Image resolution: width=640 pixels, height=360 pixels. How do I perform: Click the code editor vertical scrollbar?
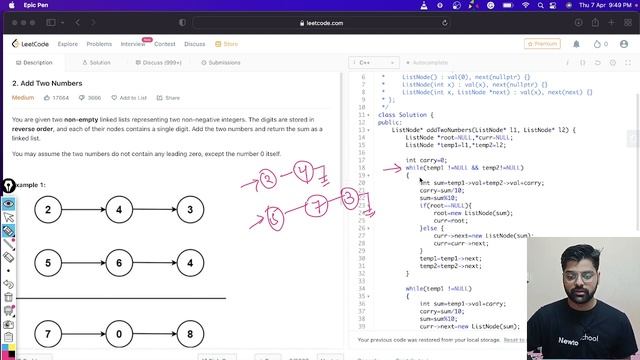coord(638,162)
